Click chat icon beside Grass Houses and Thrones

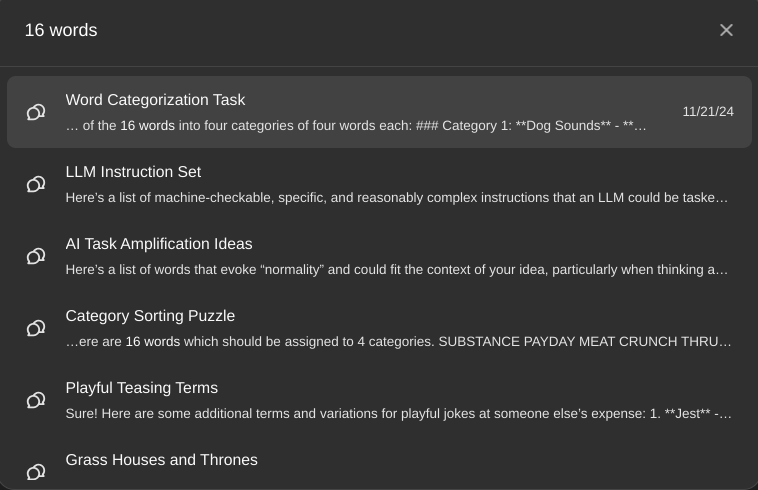pos(36,472)
